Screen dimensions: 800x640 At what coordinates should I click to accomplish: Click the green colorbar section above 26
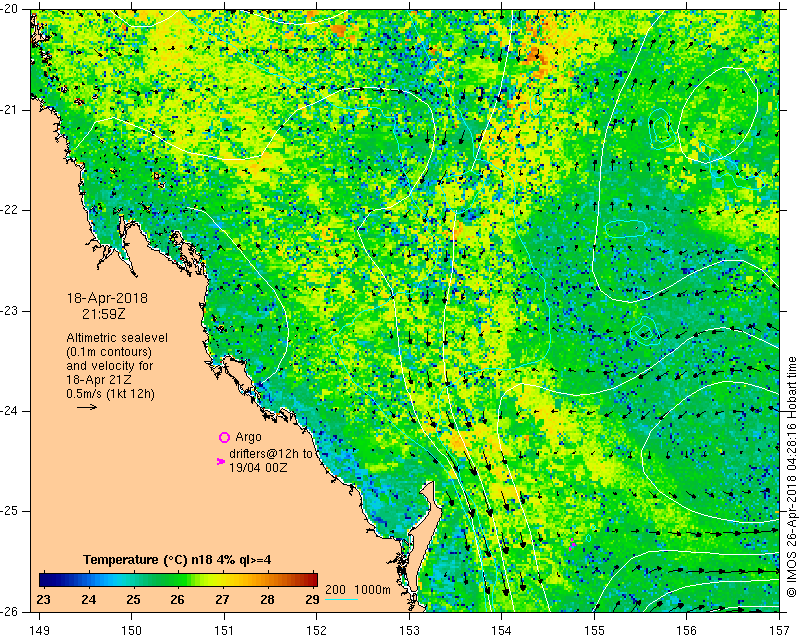(x=178, y=580)
